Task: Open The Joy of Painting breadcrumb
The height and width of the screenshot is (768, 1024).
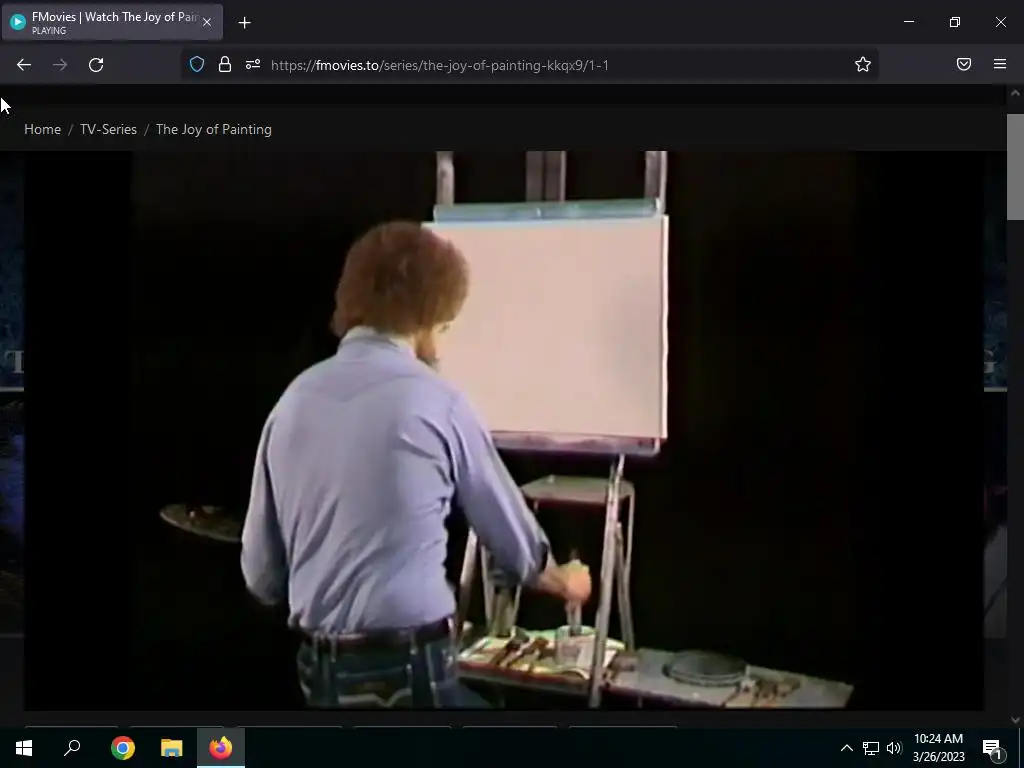Action: (214, 129)
